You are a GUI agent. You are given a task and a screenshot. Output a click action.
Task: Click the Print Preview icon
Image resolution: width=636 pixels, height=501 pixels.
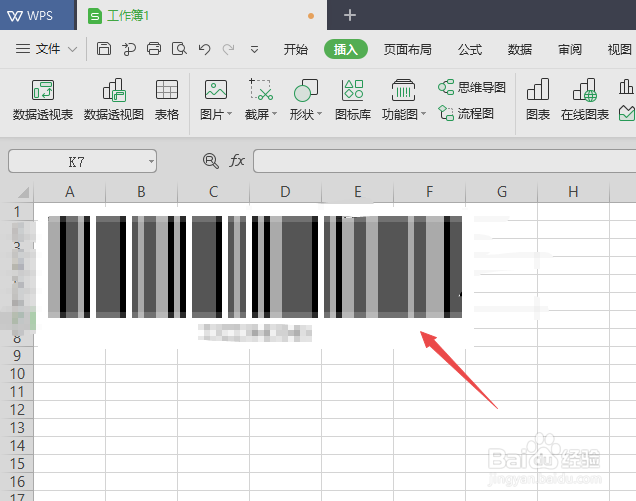[x=179, y=49]
